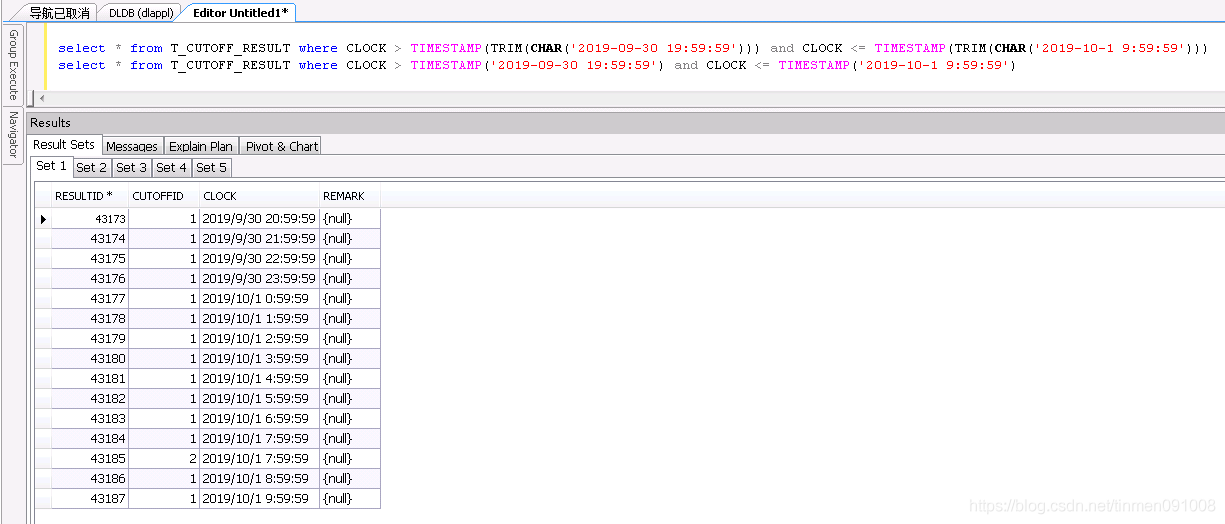The width and height of the screenshot is (1225, 524).
Task: Select RESULTID cell 43183
Action: [90, 418]
